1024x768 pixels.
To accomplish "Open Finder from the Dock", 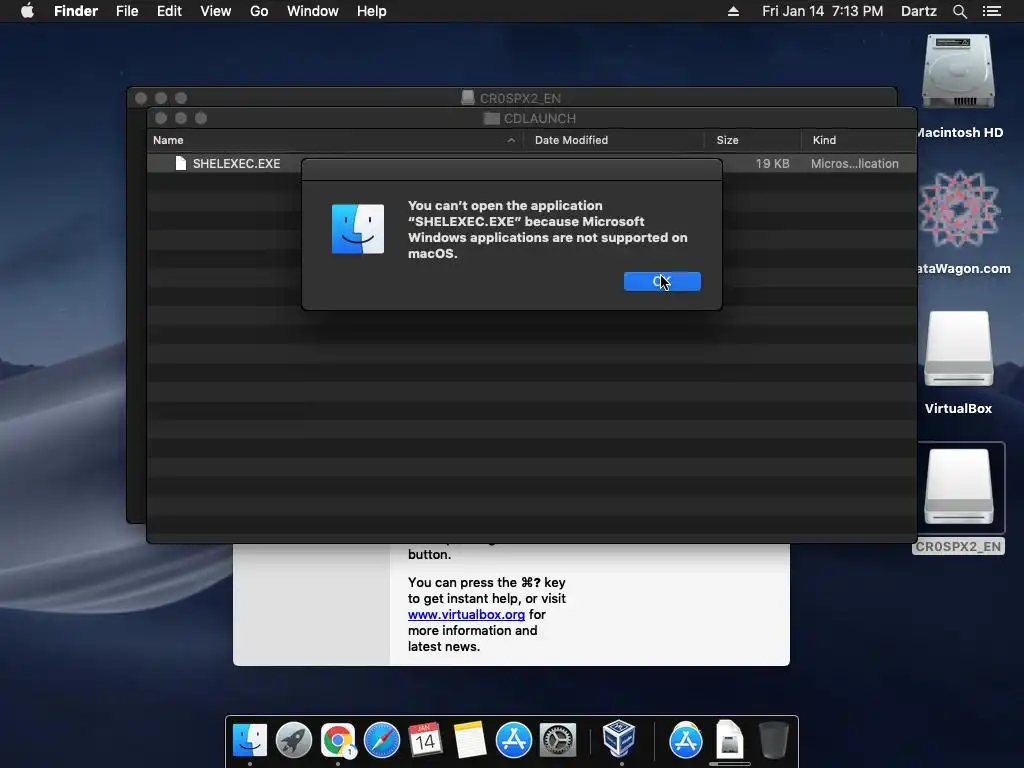I will point(249,740).
